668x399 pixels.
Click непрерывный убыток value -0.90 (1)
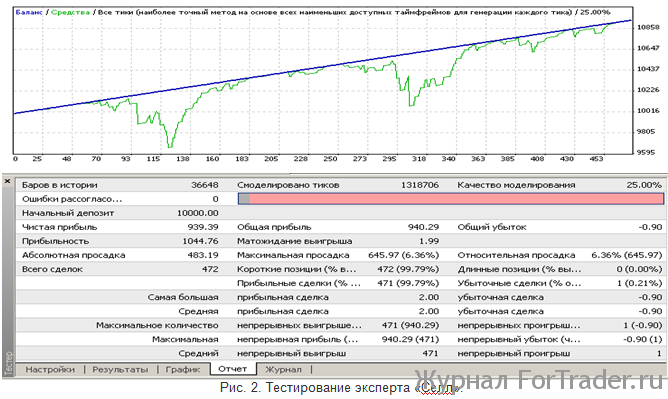click(642, 339)
